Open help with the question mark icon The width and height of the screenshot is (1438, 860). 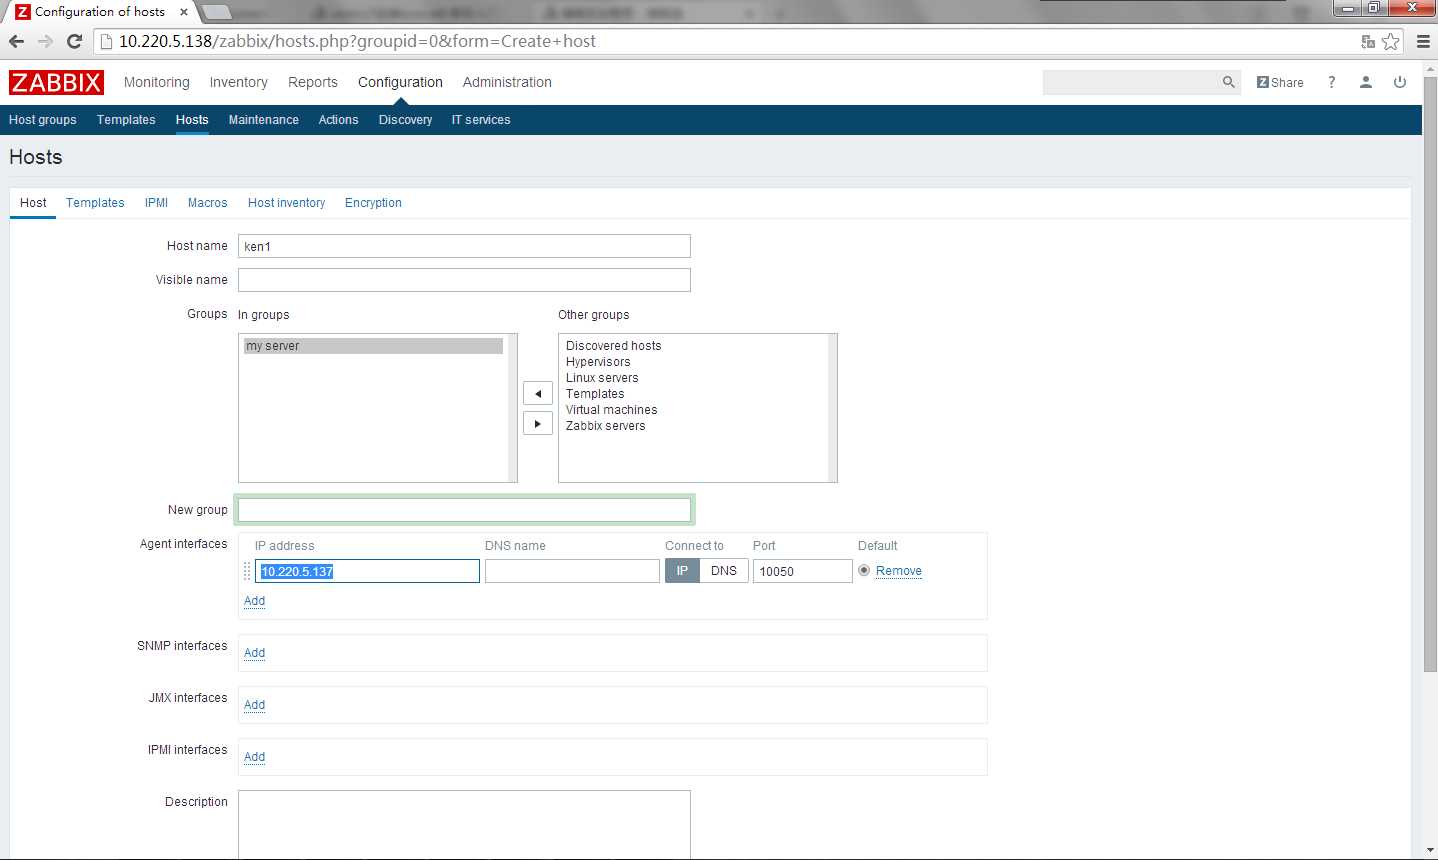(x=1331, y=82)
